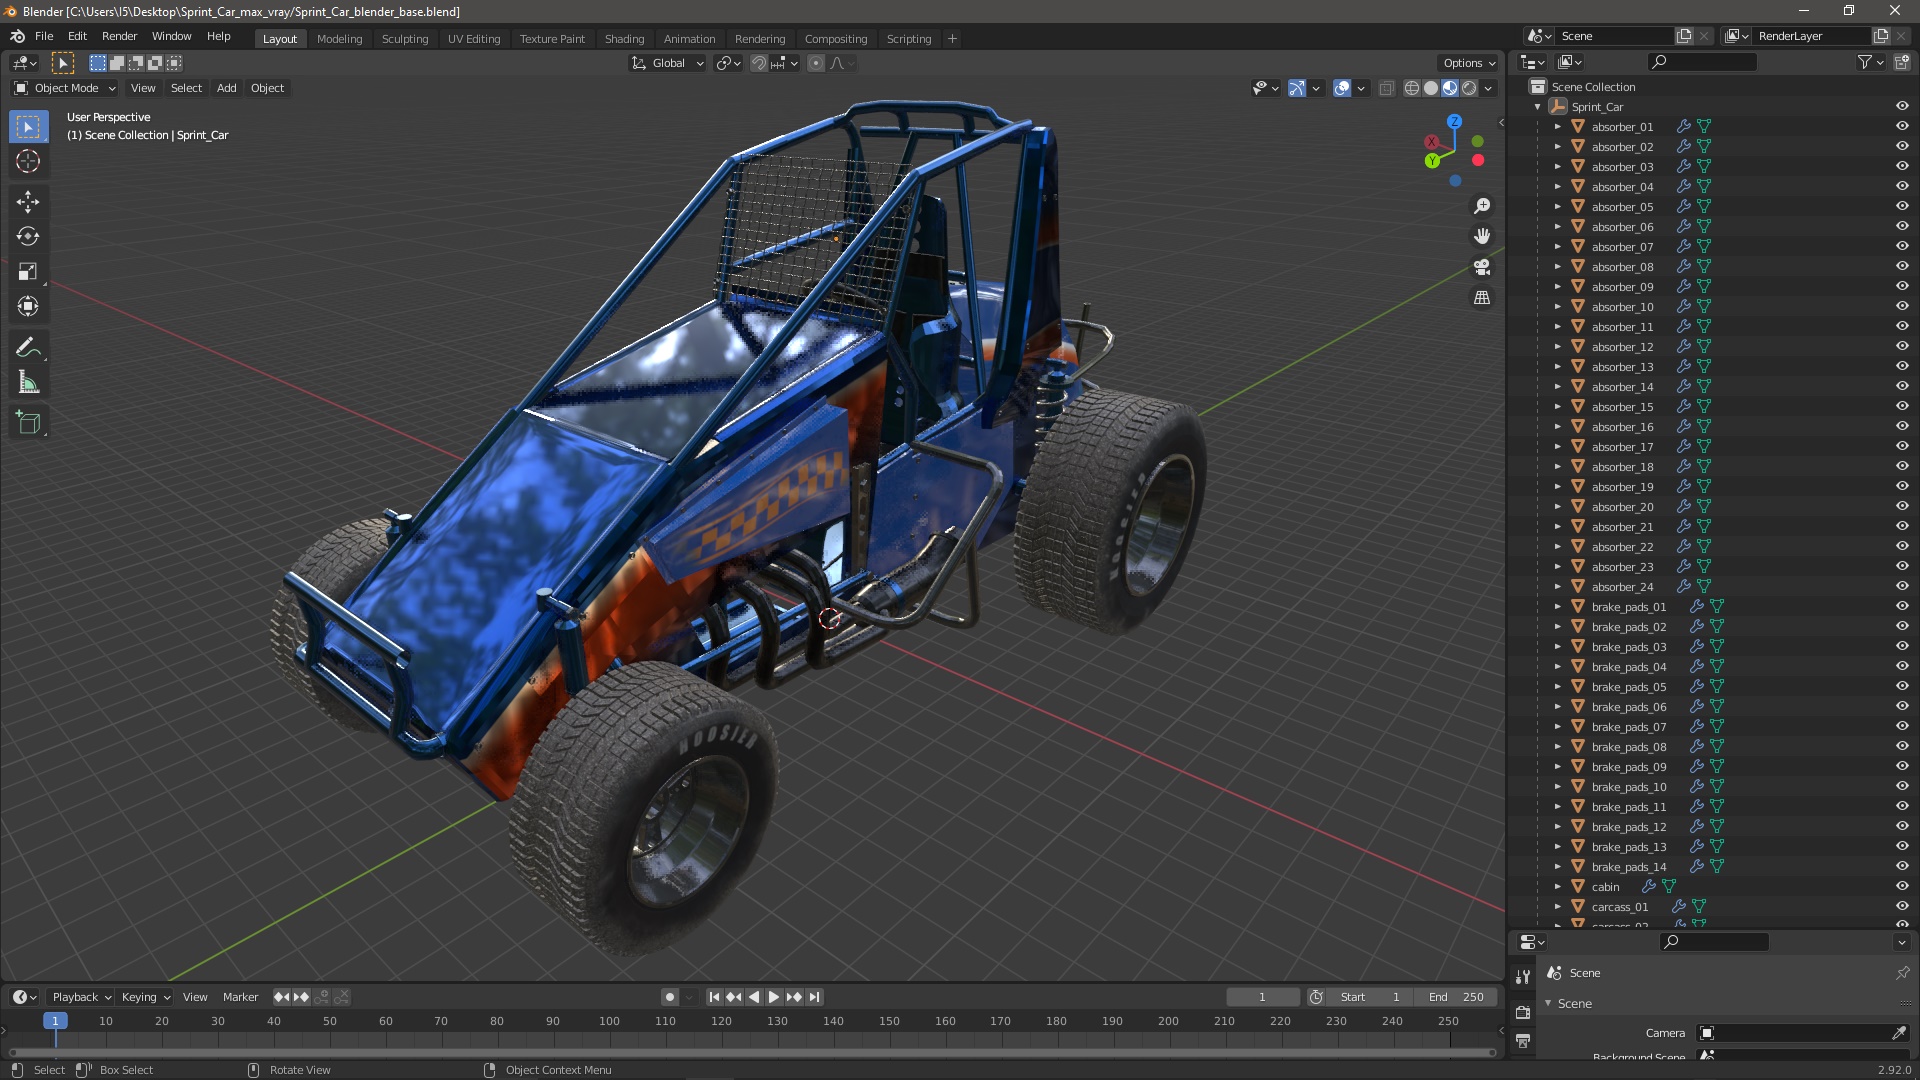
Task: Toggle the camera view icon
Action: coord(1482,267)
